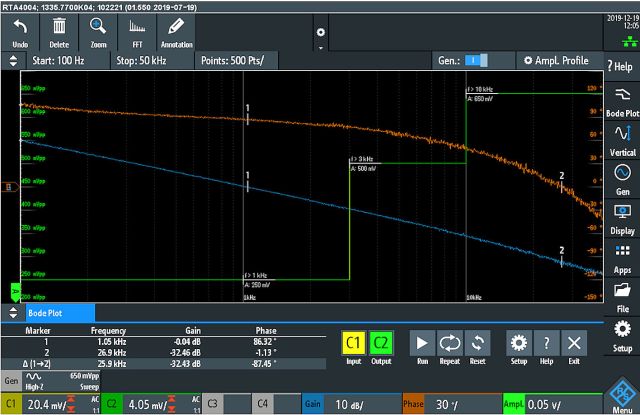Open the Apps sidebar icon
Screen dimensions: 640x415
click(x=622, y=259)
